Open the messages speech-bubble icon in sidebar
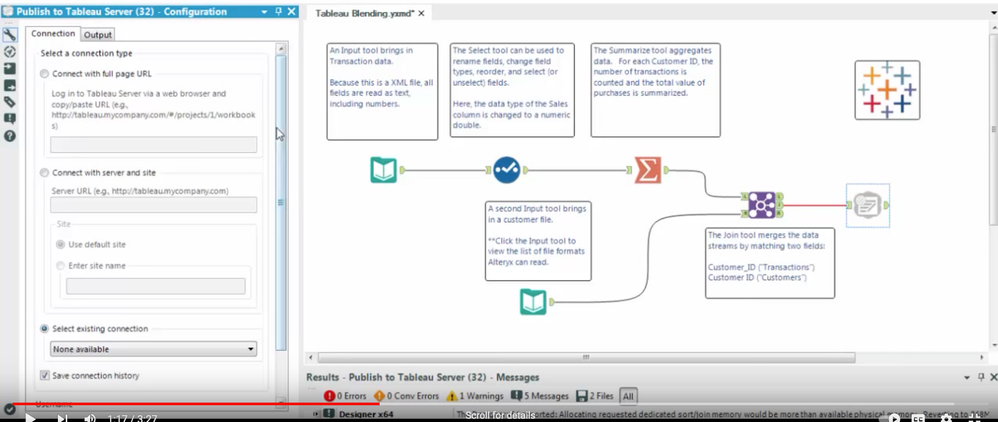This screenshot has width=998, height=422. 9,119
